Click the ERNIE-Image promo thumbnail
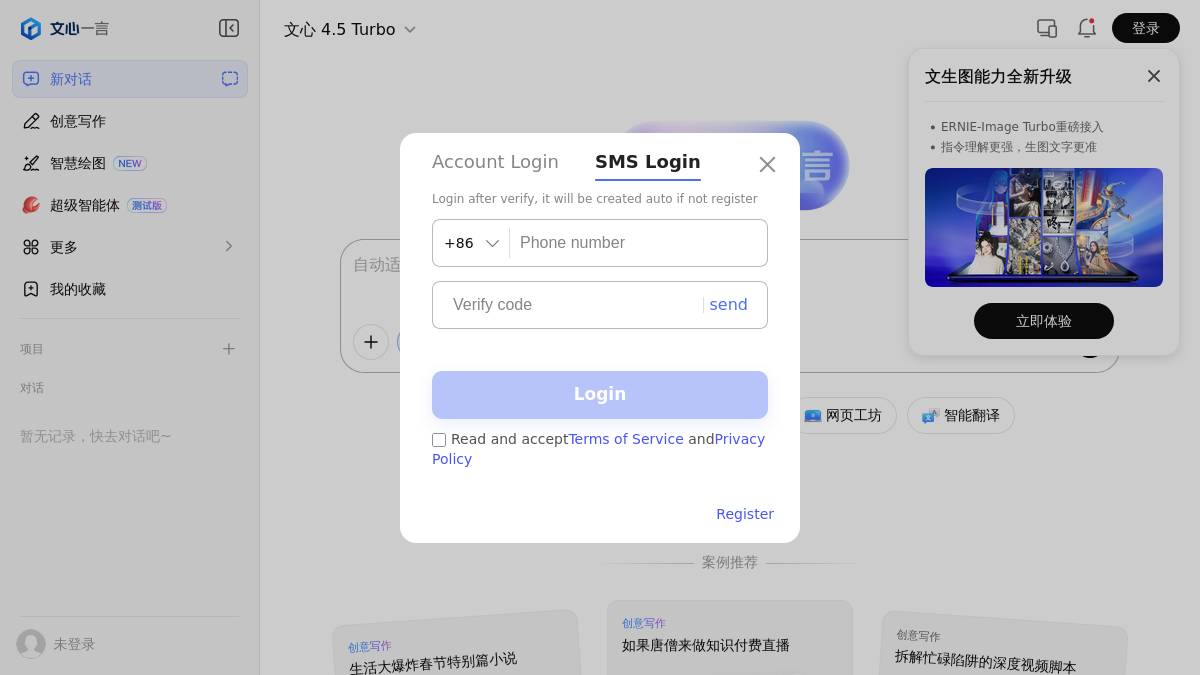The width and height of the screenshot is (1200, 675). 1044,227
